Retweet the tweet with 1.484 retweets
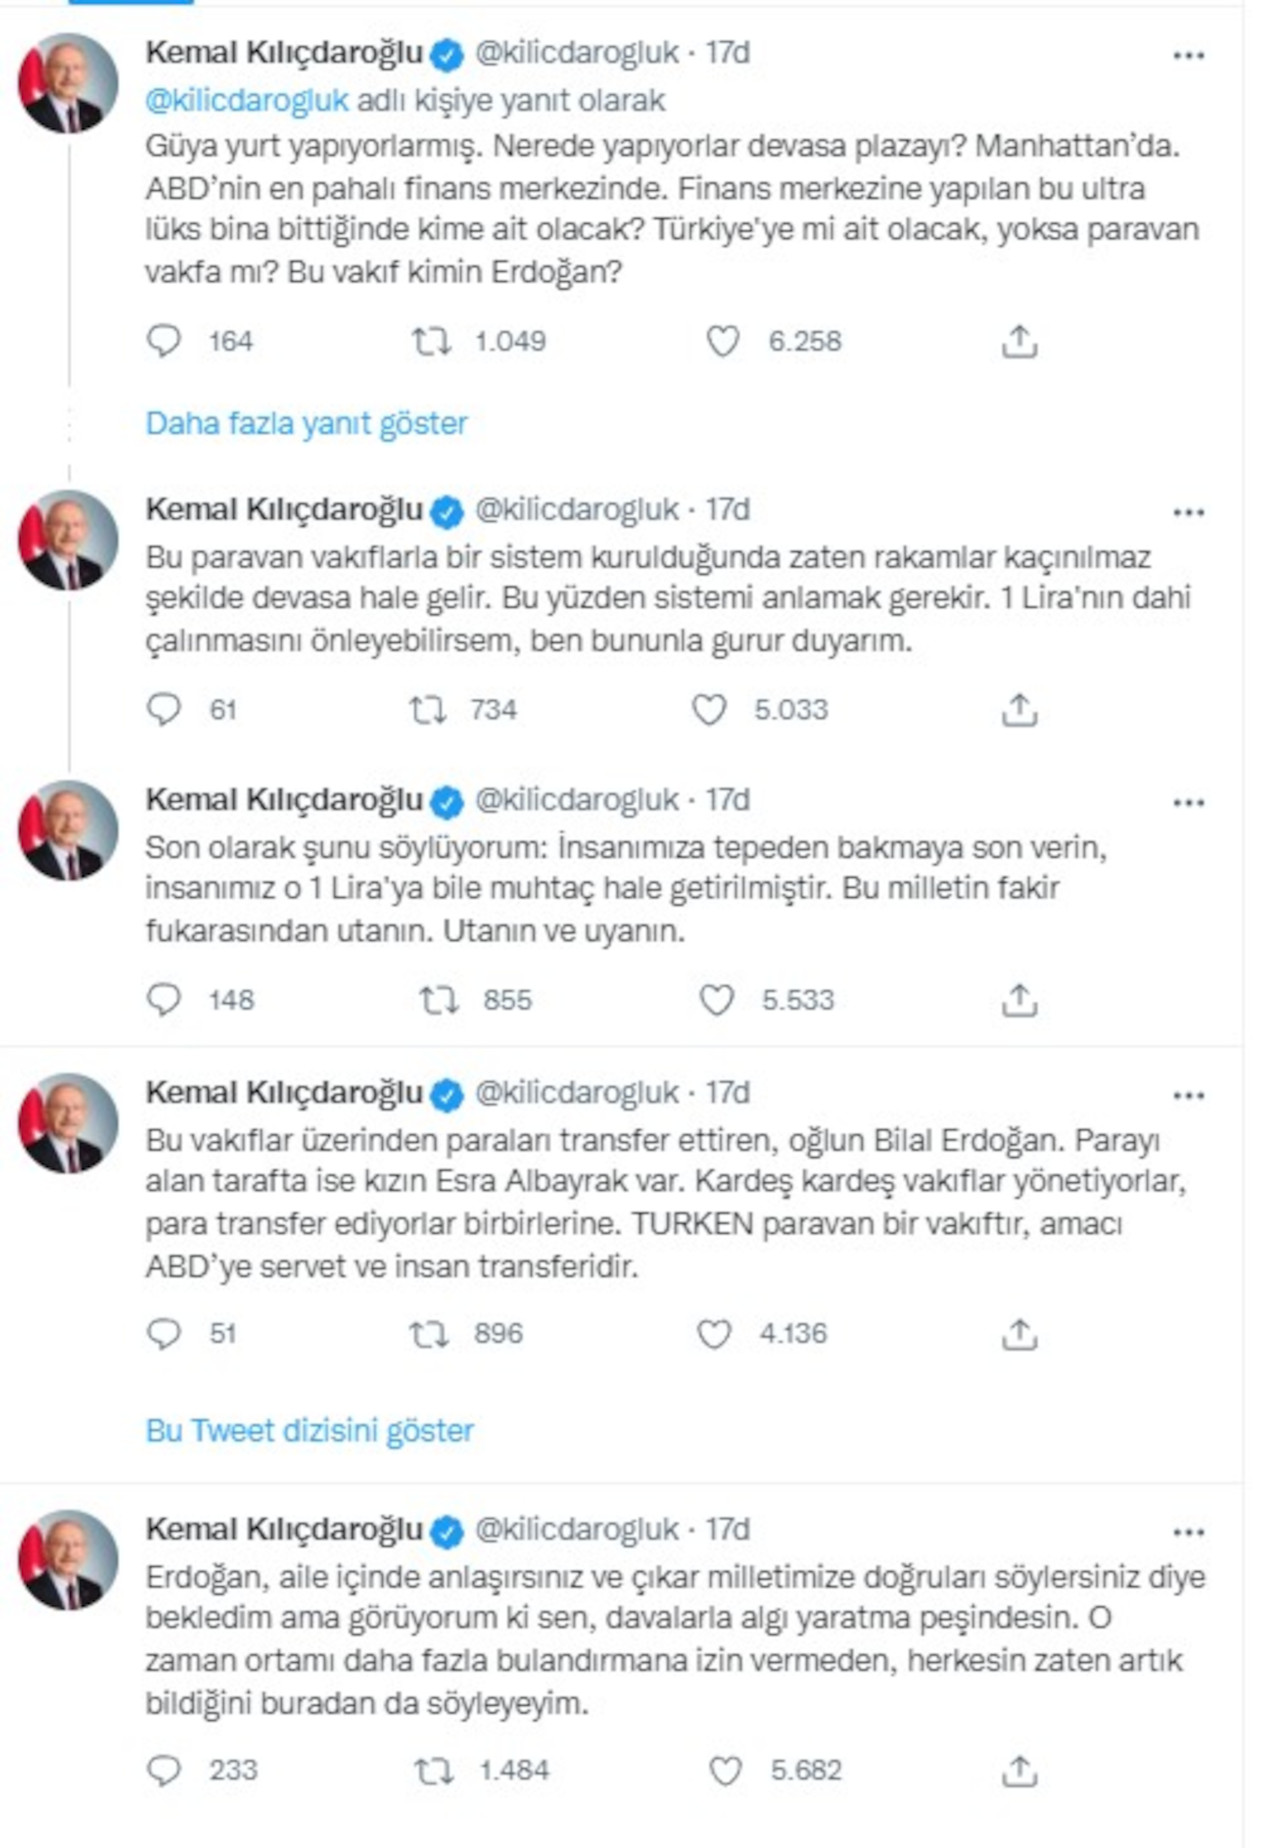This screenshot has width=1280, height=1848. tap(433, 1770)
